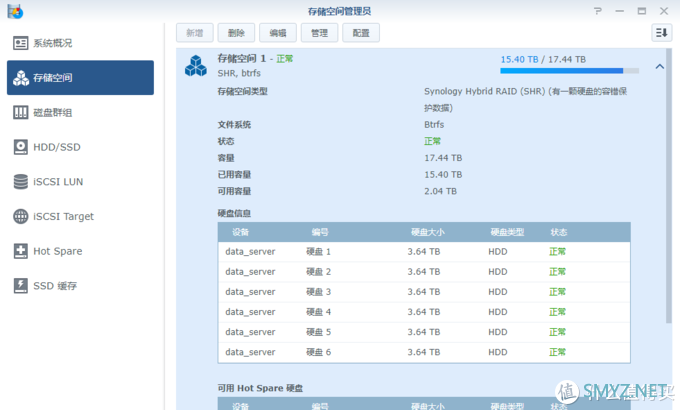
Task: Click the 状态 column header in 硬盘信息
Action: point(559,232)
